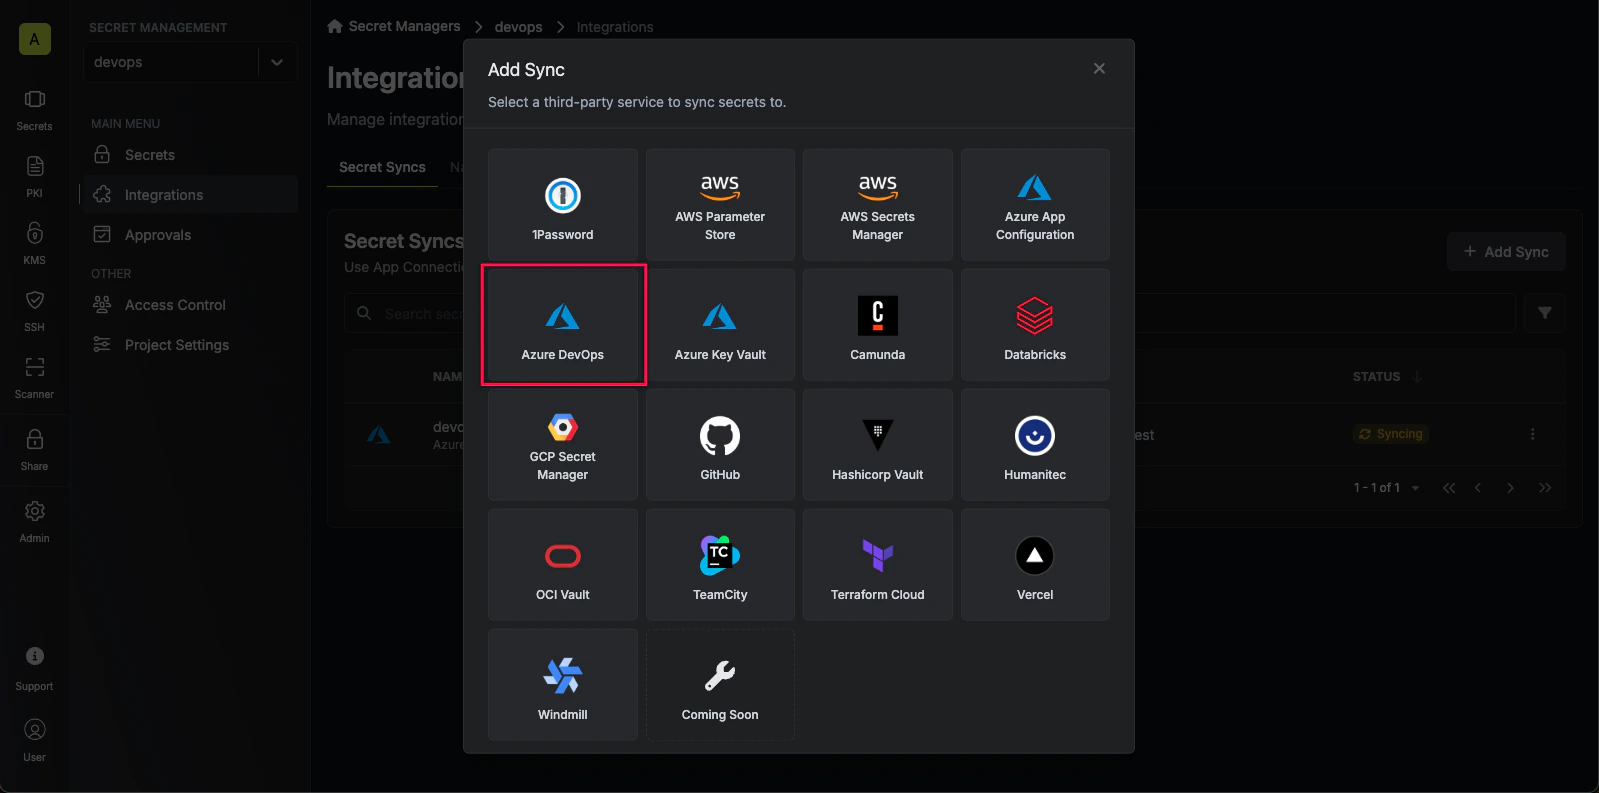The height and width of the screenshot is (793, 1599).
Task: Choose AWS Parameter Store integration
Action: [x=720, y=205]
